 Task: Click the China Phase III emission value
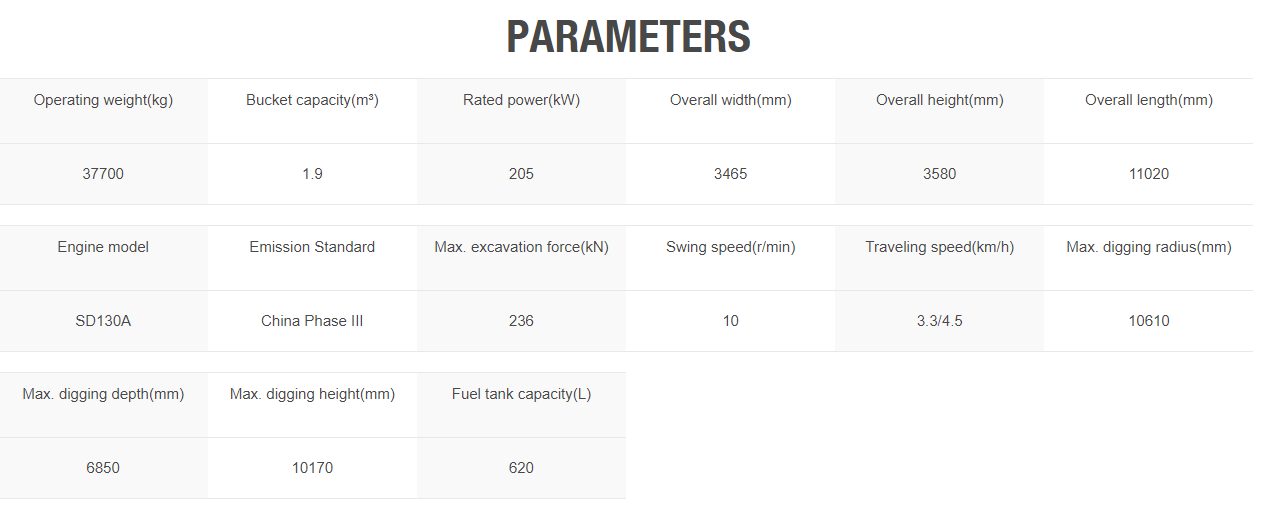312,321
